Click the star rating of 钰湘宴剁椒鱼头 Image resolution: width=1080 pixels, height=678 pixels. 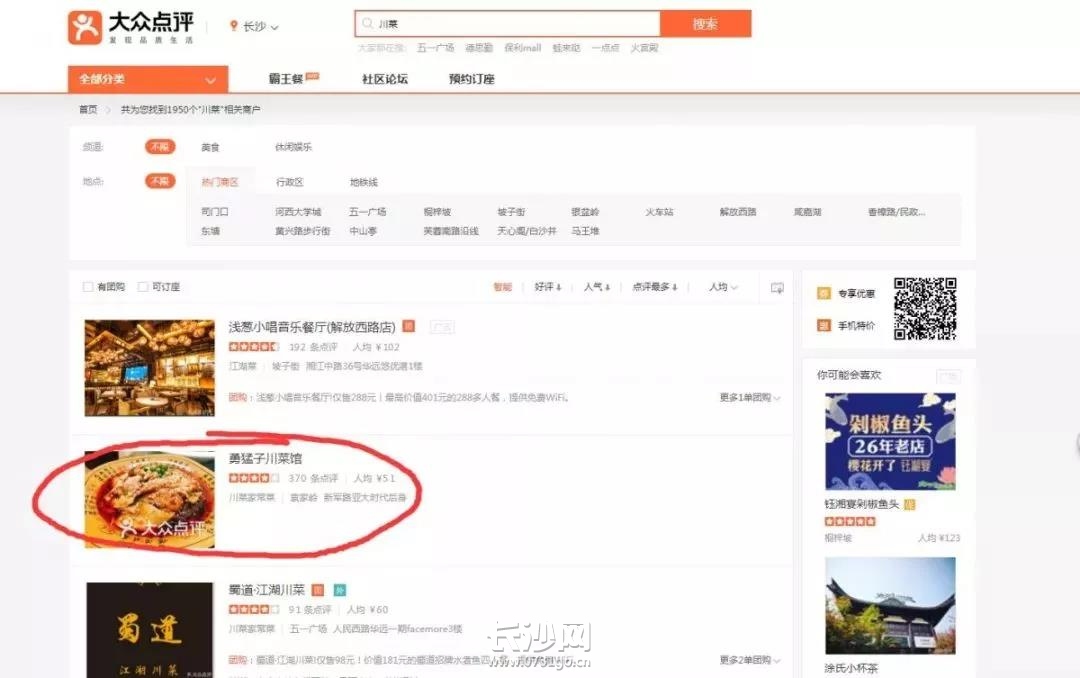[850, 522]
